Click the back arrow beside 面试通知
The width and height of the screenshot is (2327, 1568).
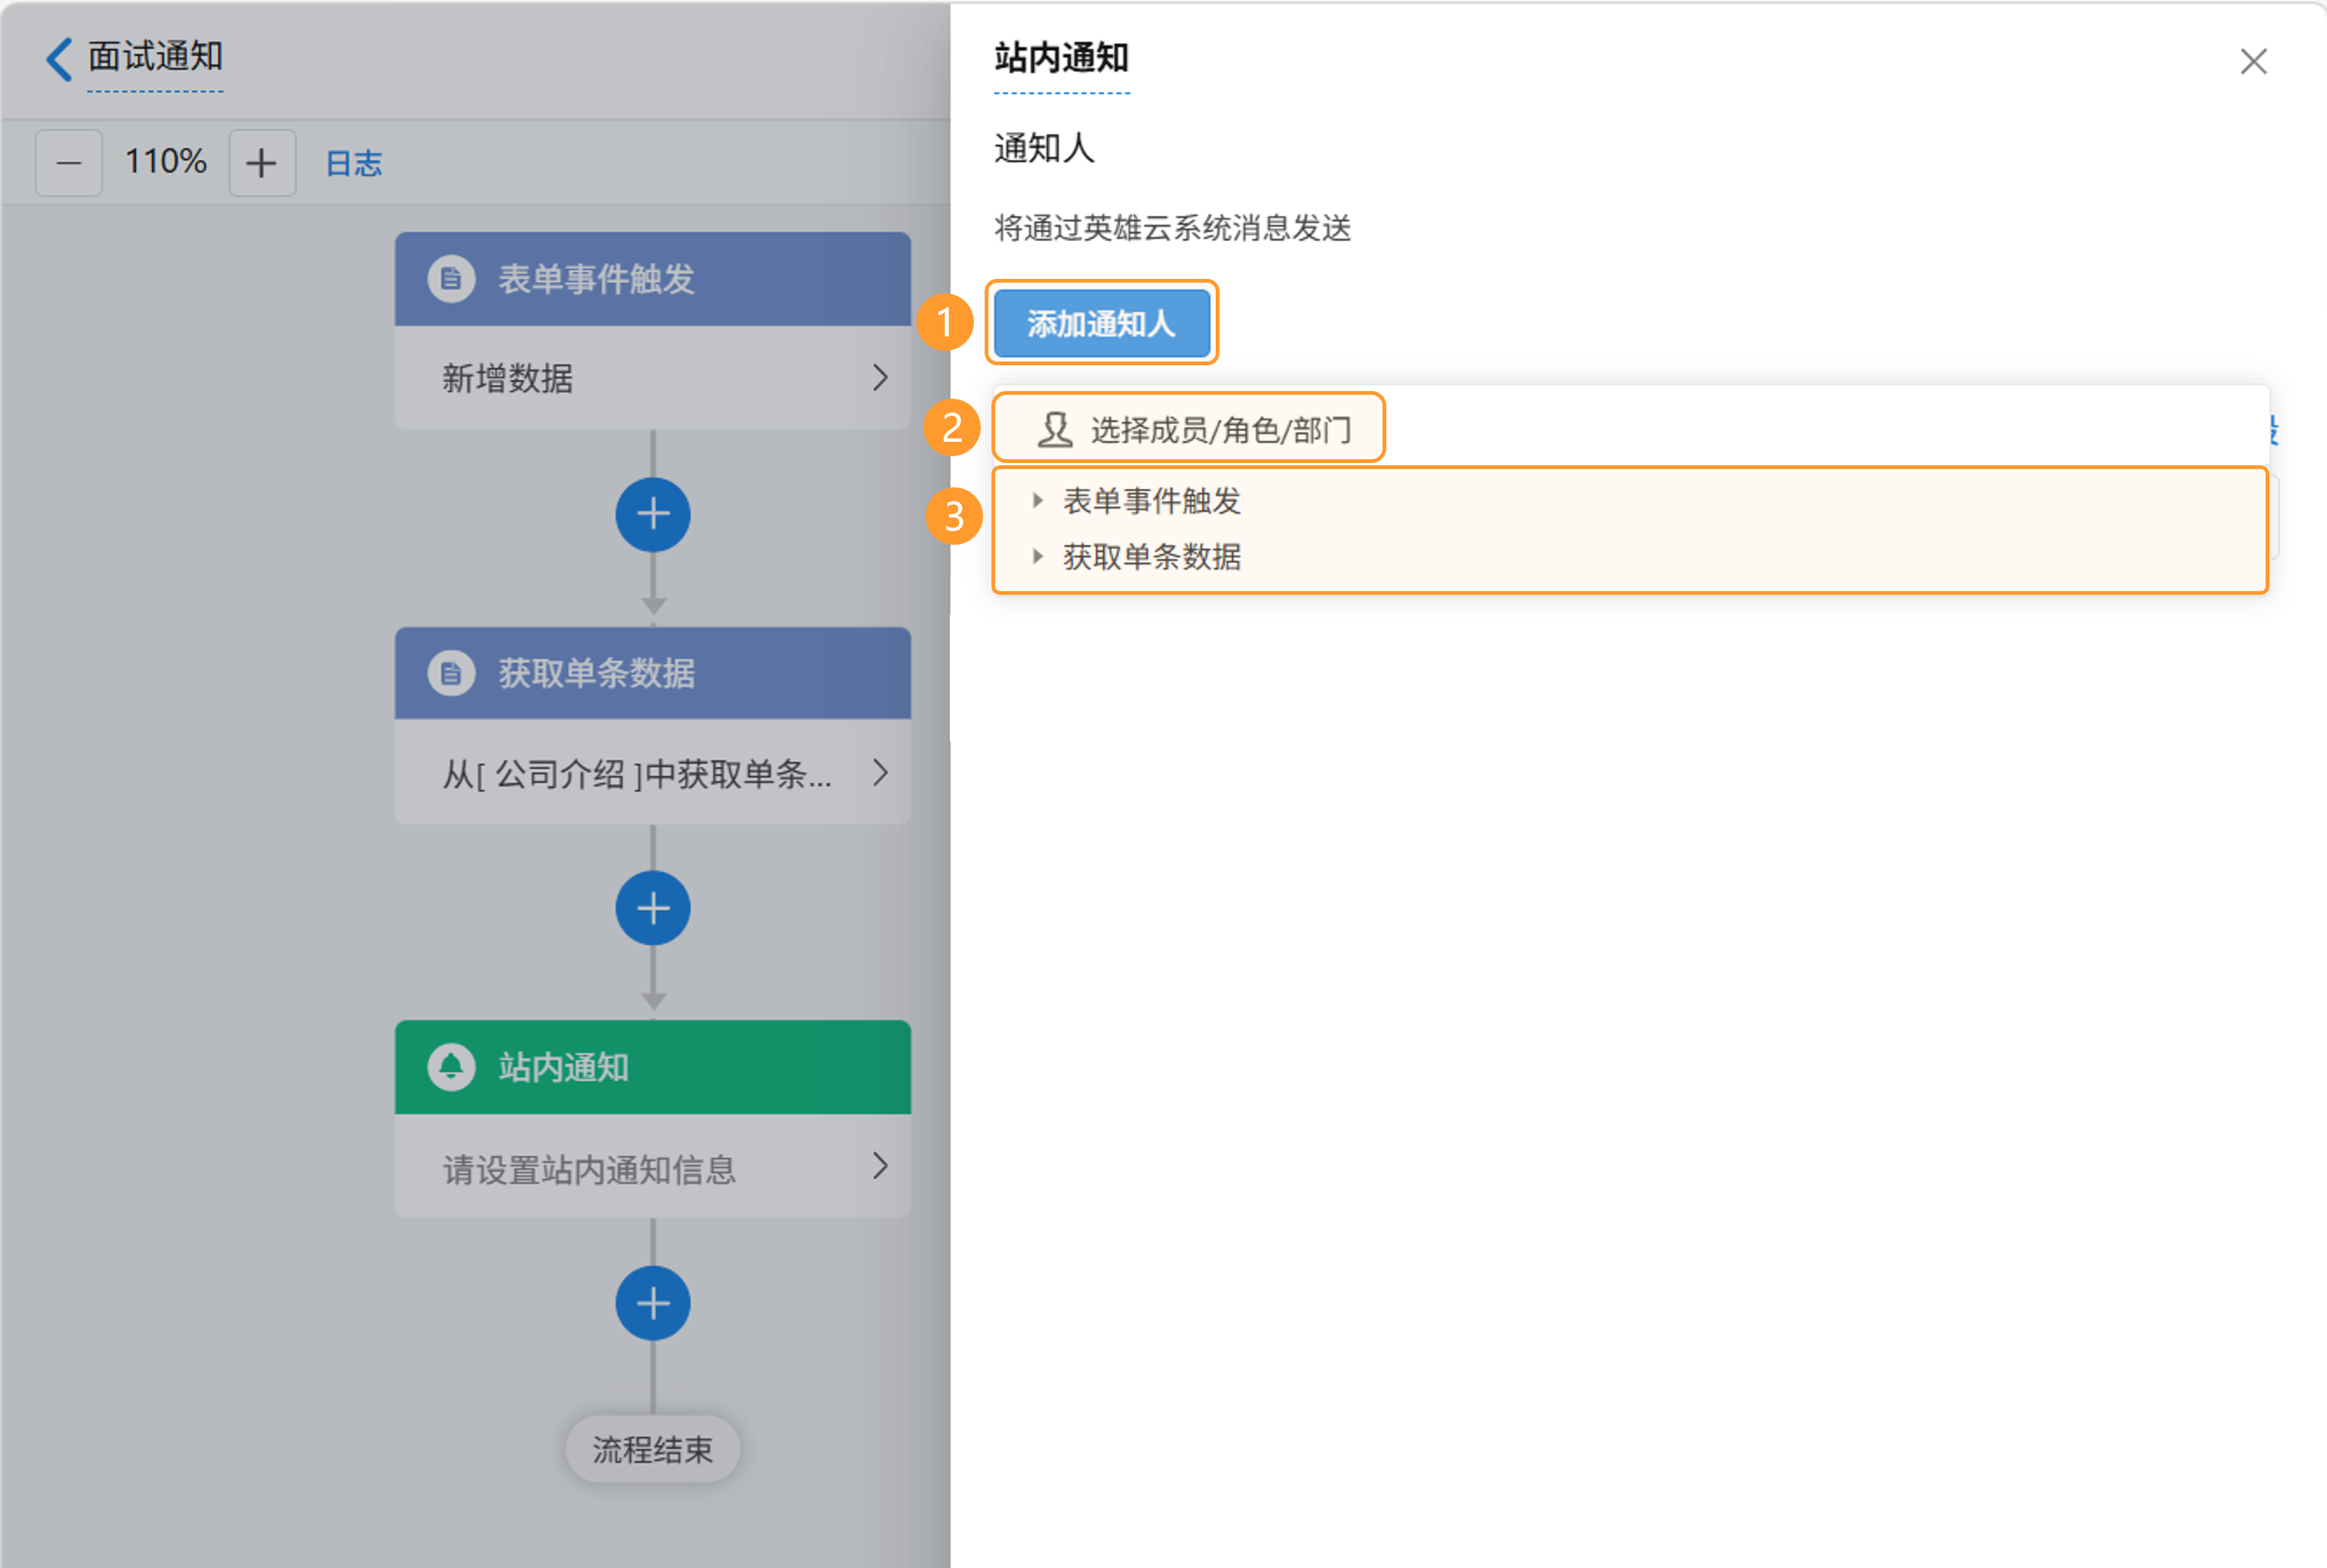click(59, 59)
